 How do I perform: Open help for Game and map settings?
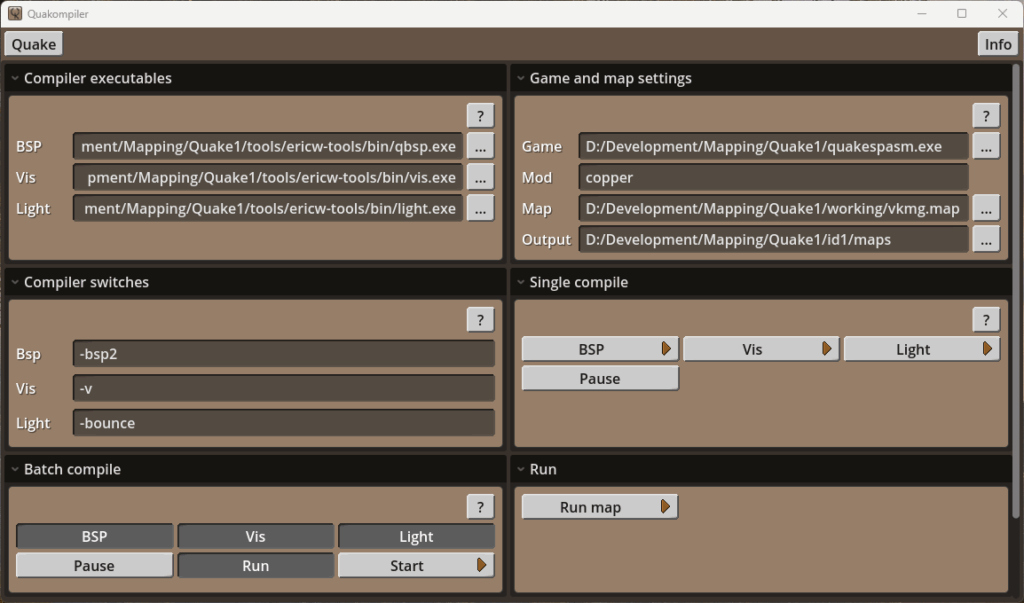pos(986,116)
